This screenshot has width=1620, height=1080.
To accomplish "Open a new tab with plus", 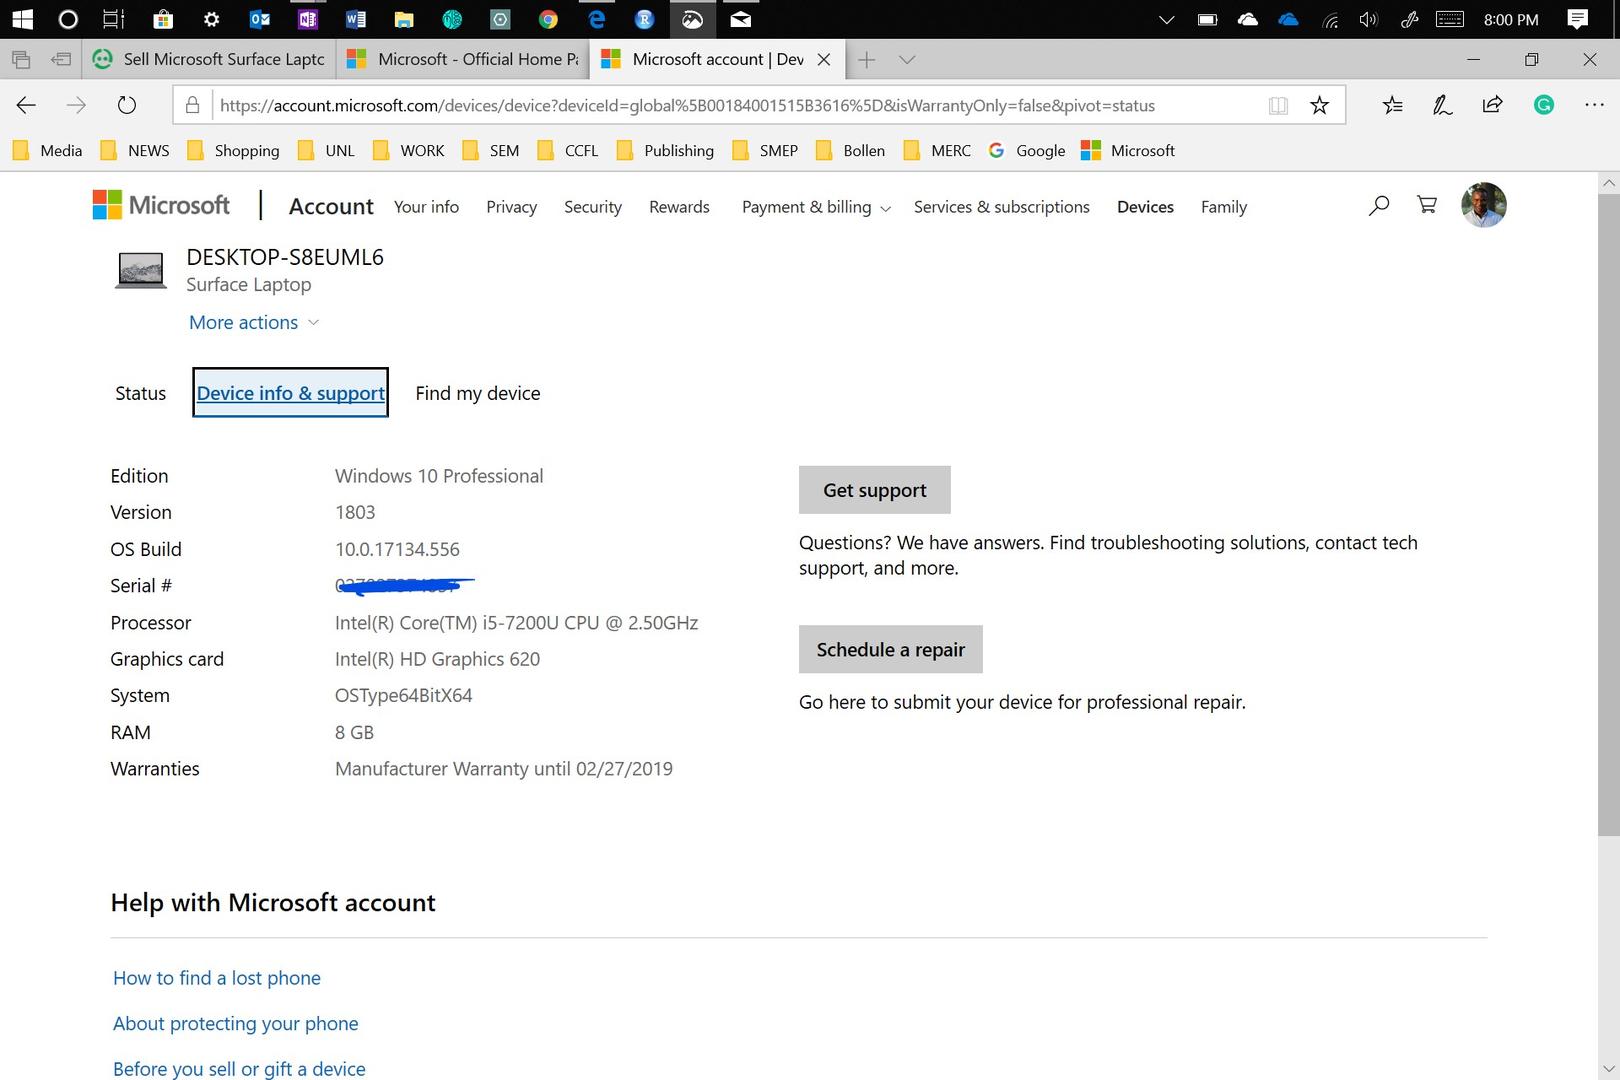I will point(867,59).
